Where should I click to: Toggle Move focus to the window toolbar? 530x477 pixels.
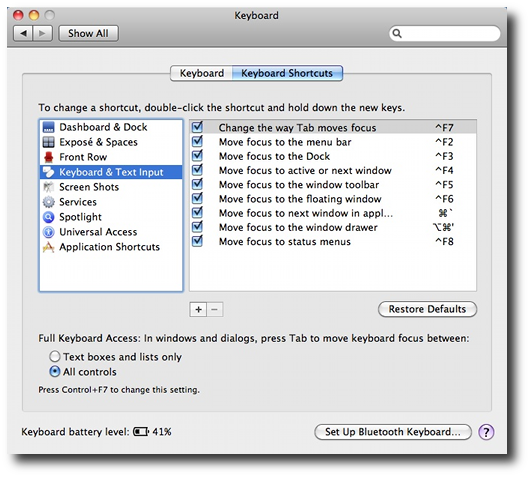point(197,184)
